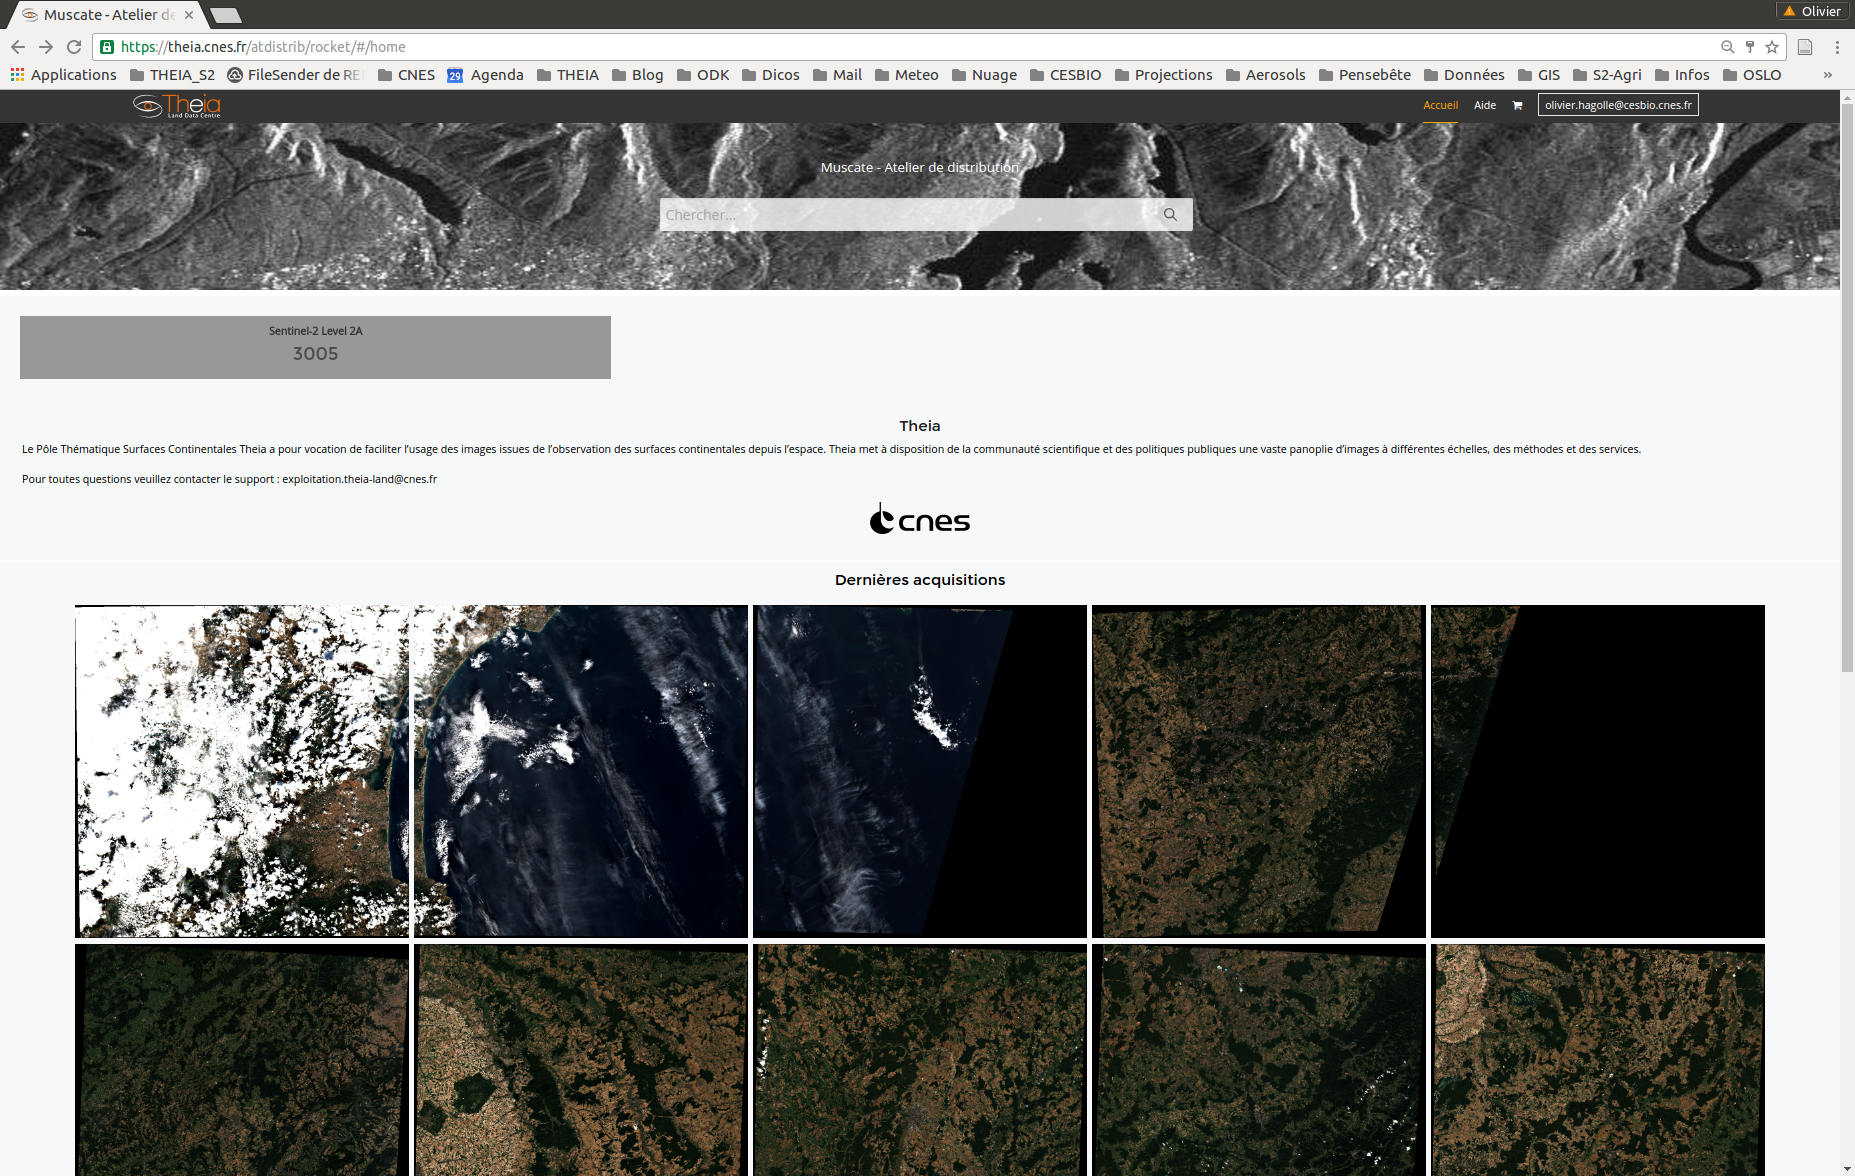The image size is (1855, 1176).
Task: Open the Chrome three-dot menu
Action: (x=1837, y=47)
